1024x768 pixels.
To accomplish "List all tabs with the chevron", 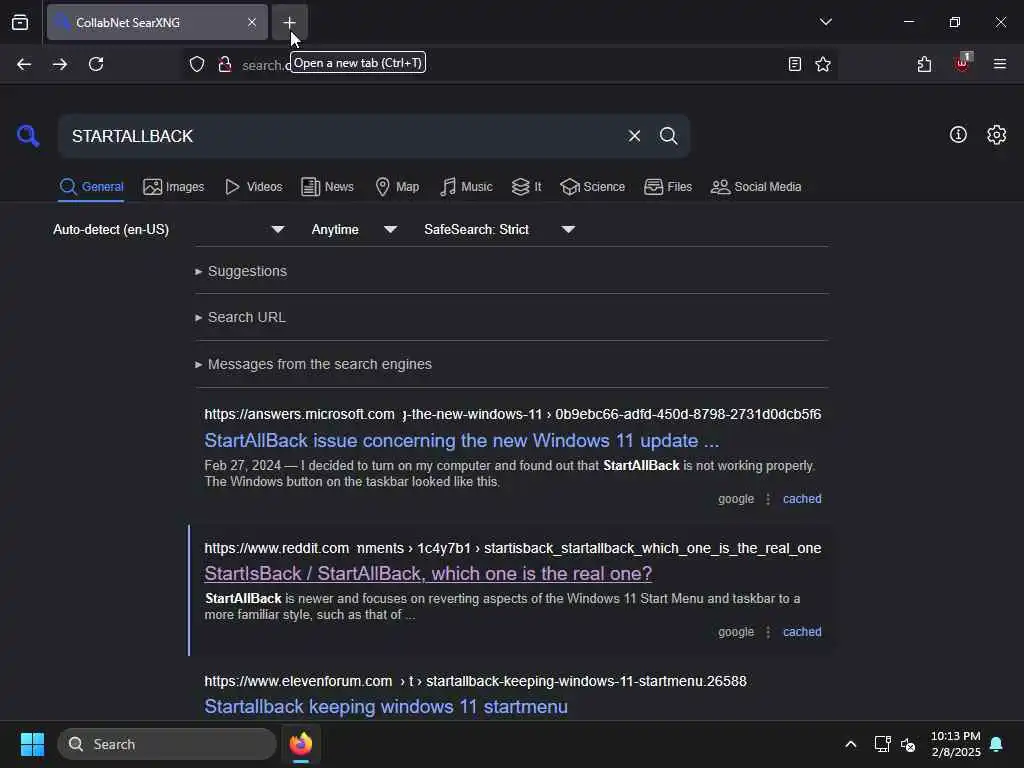I will pyautogui.click(x=825, y=22).
